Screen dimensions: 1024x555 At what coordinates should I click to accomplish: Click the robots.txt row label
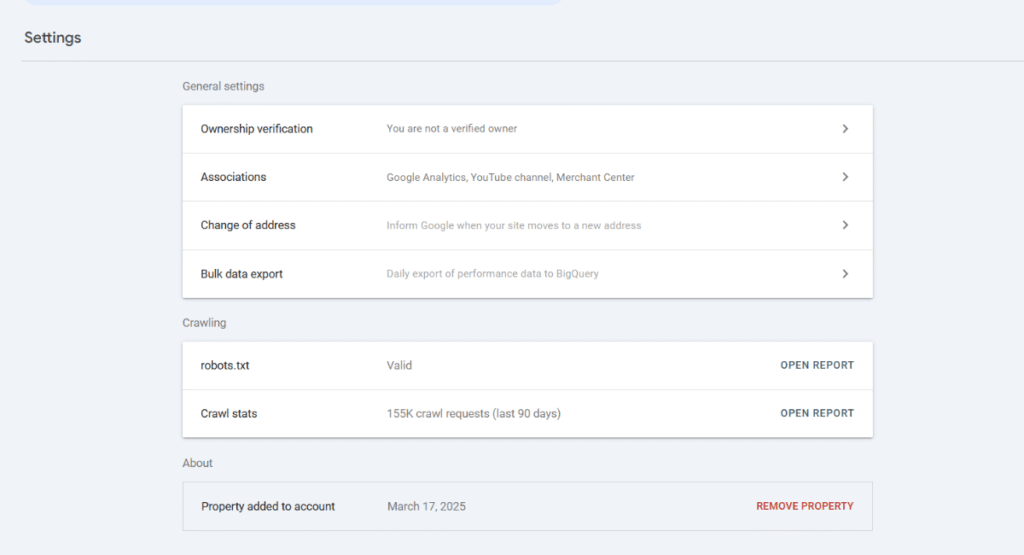pyautogui.click(x=225, y=365)
